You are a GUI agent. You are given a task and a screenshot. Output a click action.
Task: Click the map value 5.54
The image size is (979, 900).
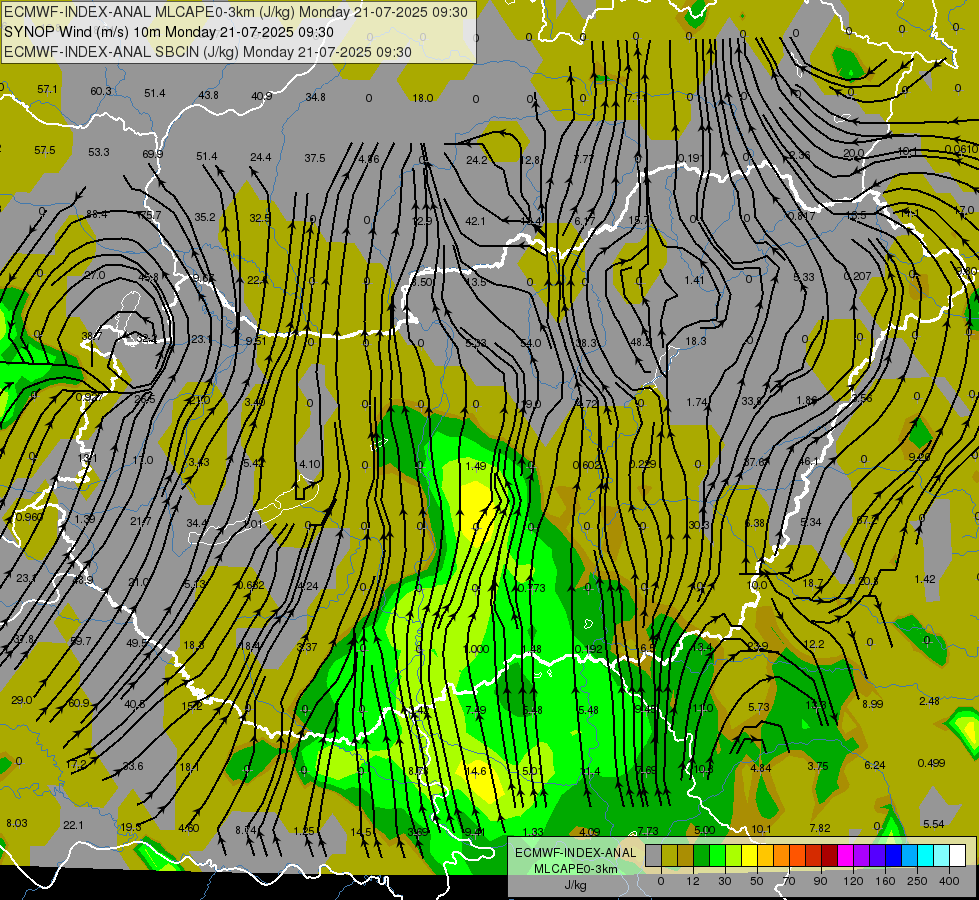[933, 824]
